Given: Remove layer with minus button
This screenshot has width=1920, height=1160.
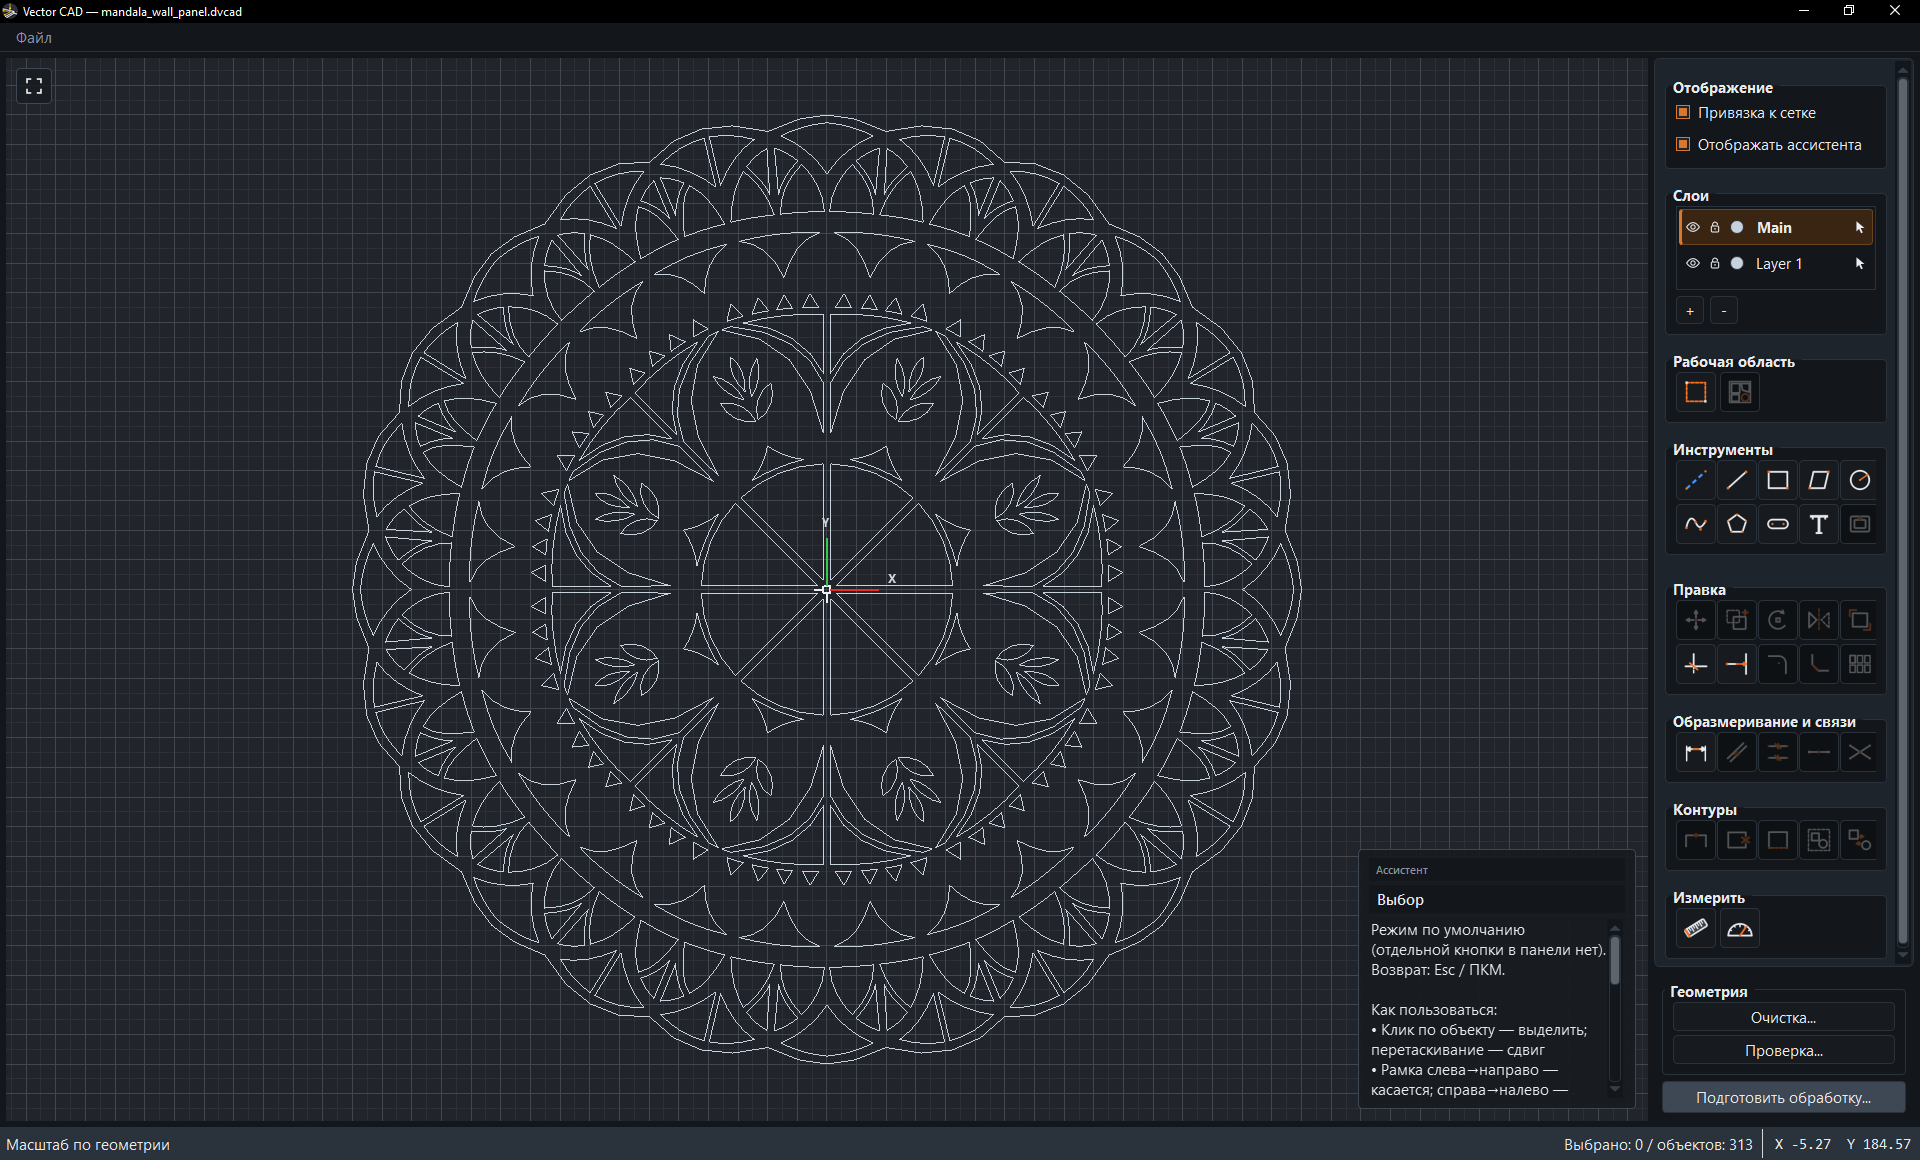Looking at the screenshot, I should click(x=1724, y=312).
